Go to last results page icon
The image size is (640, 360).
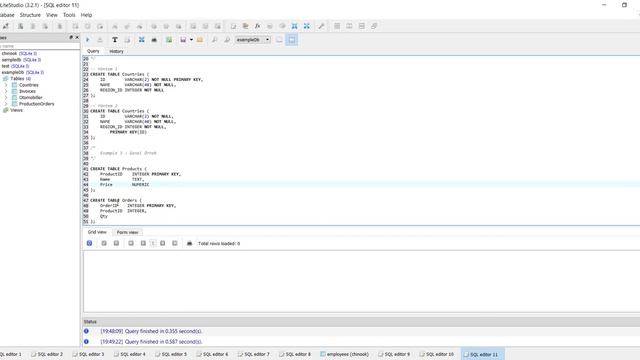click(x=175, y=243)
